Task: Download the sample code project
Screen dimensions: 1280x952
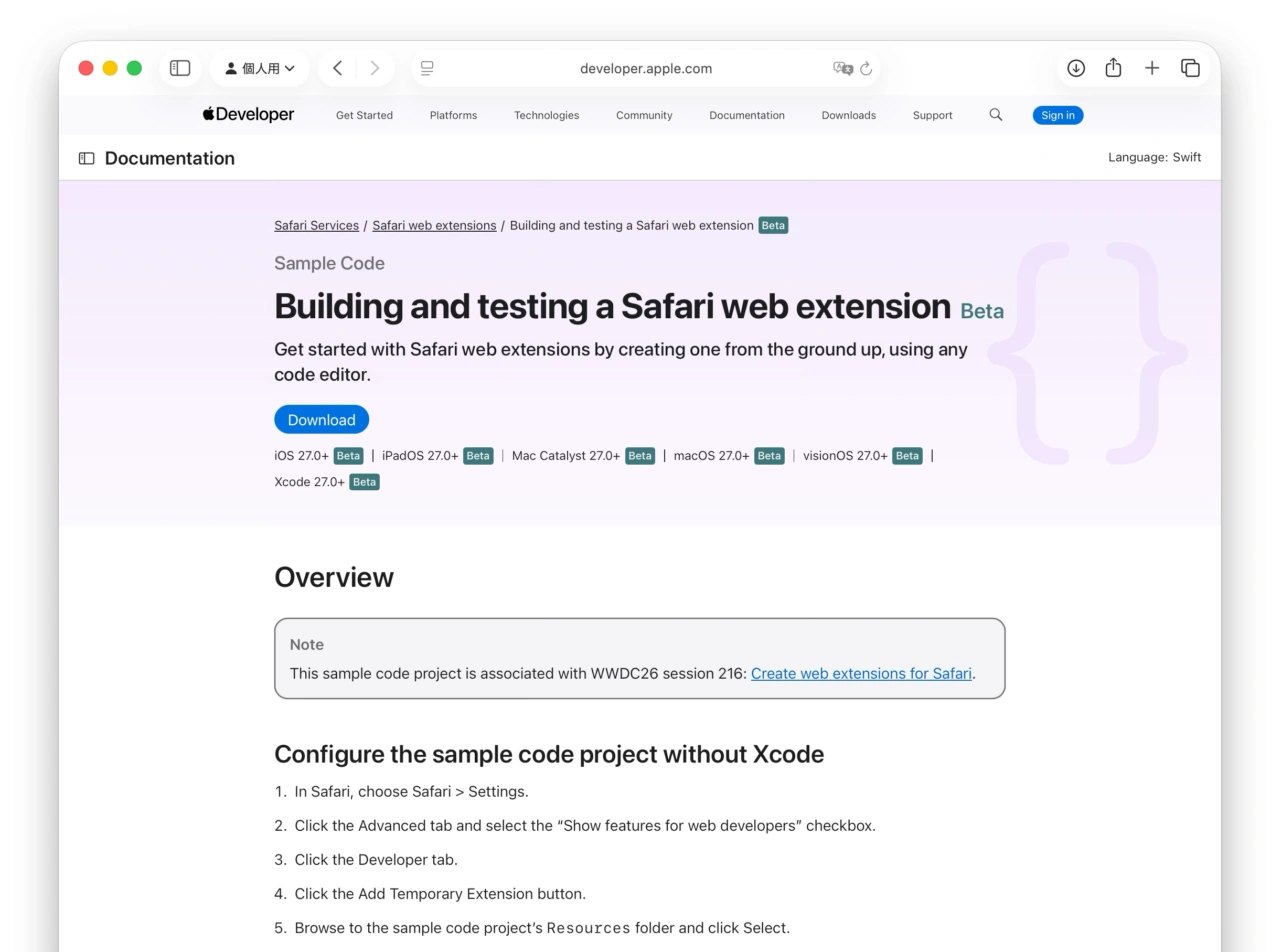Action: (321, 419)
